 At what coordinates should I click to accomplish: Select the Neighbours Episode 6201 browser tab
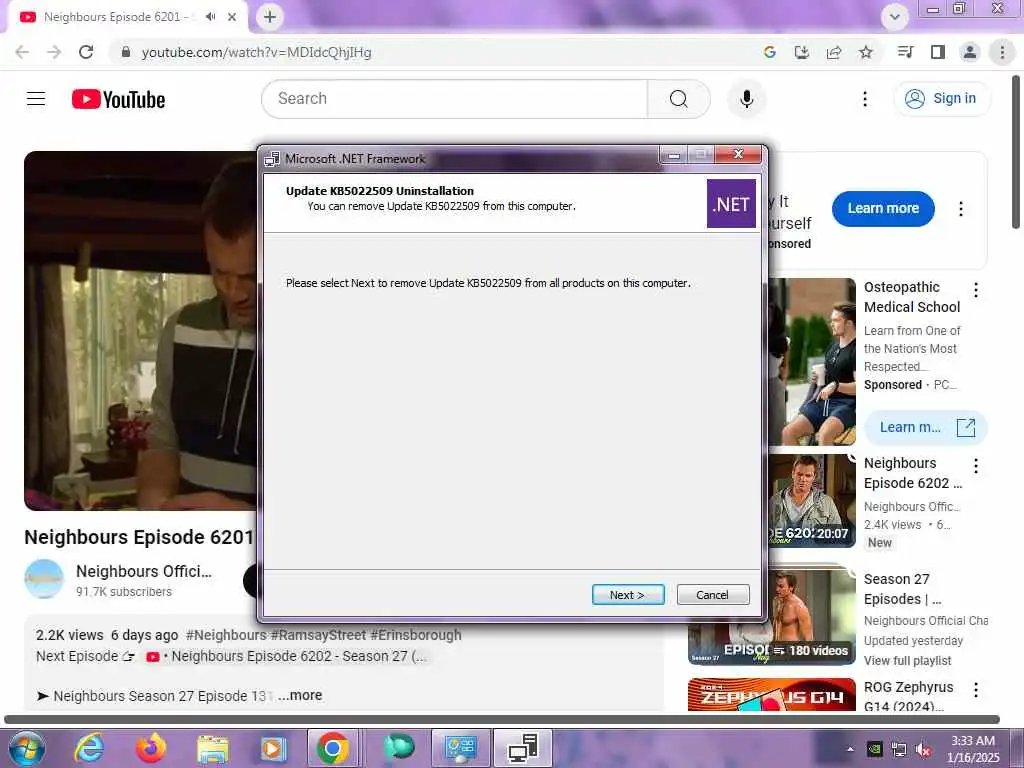[116, 17]
